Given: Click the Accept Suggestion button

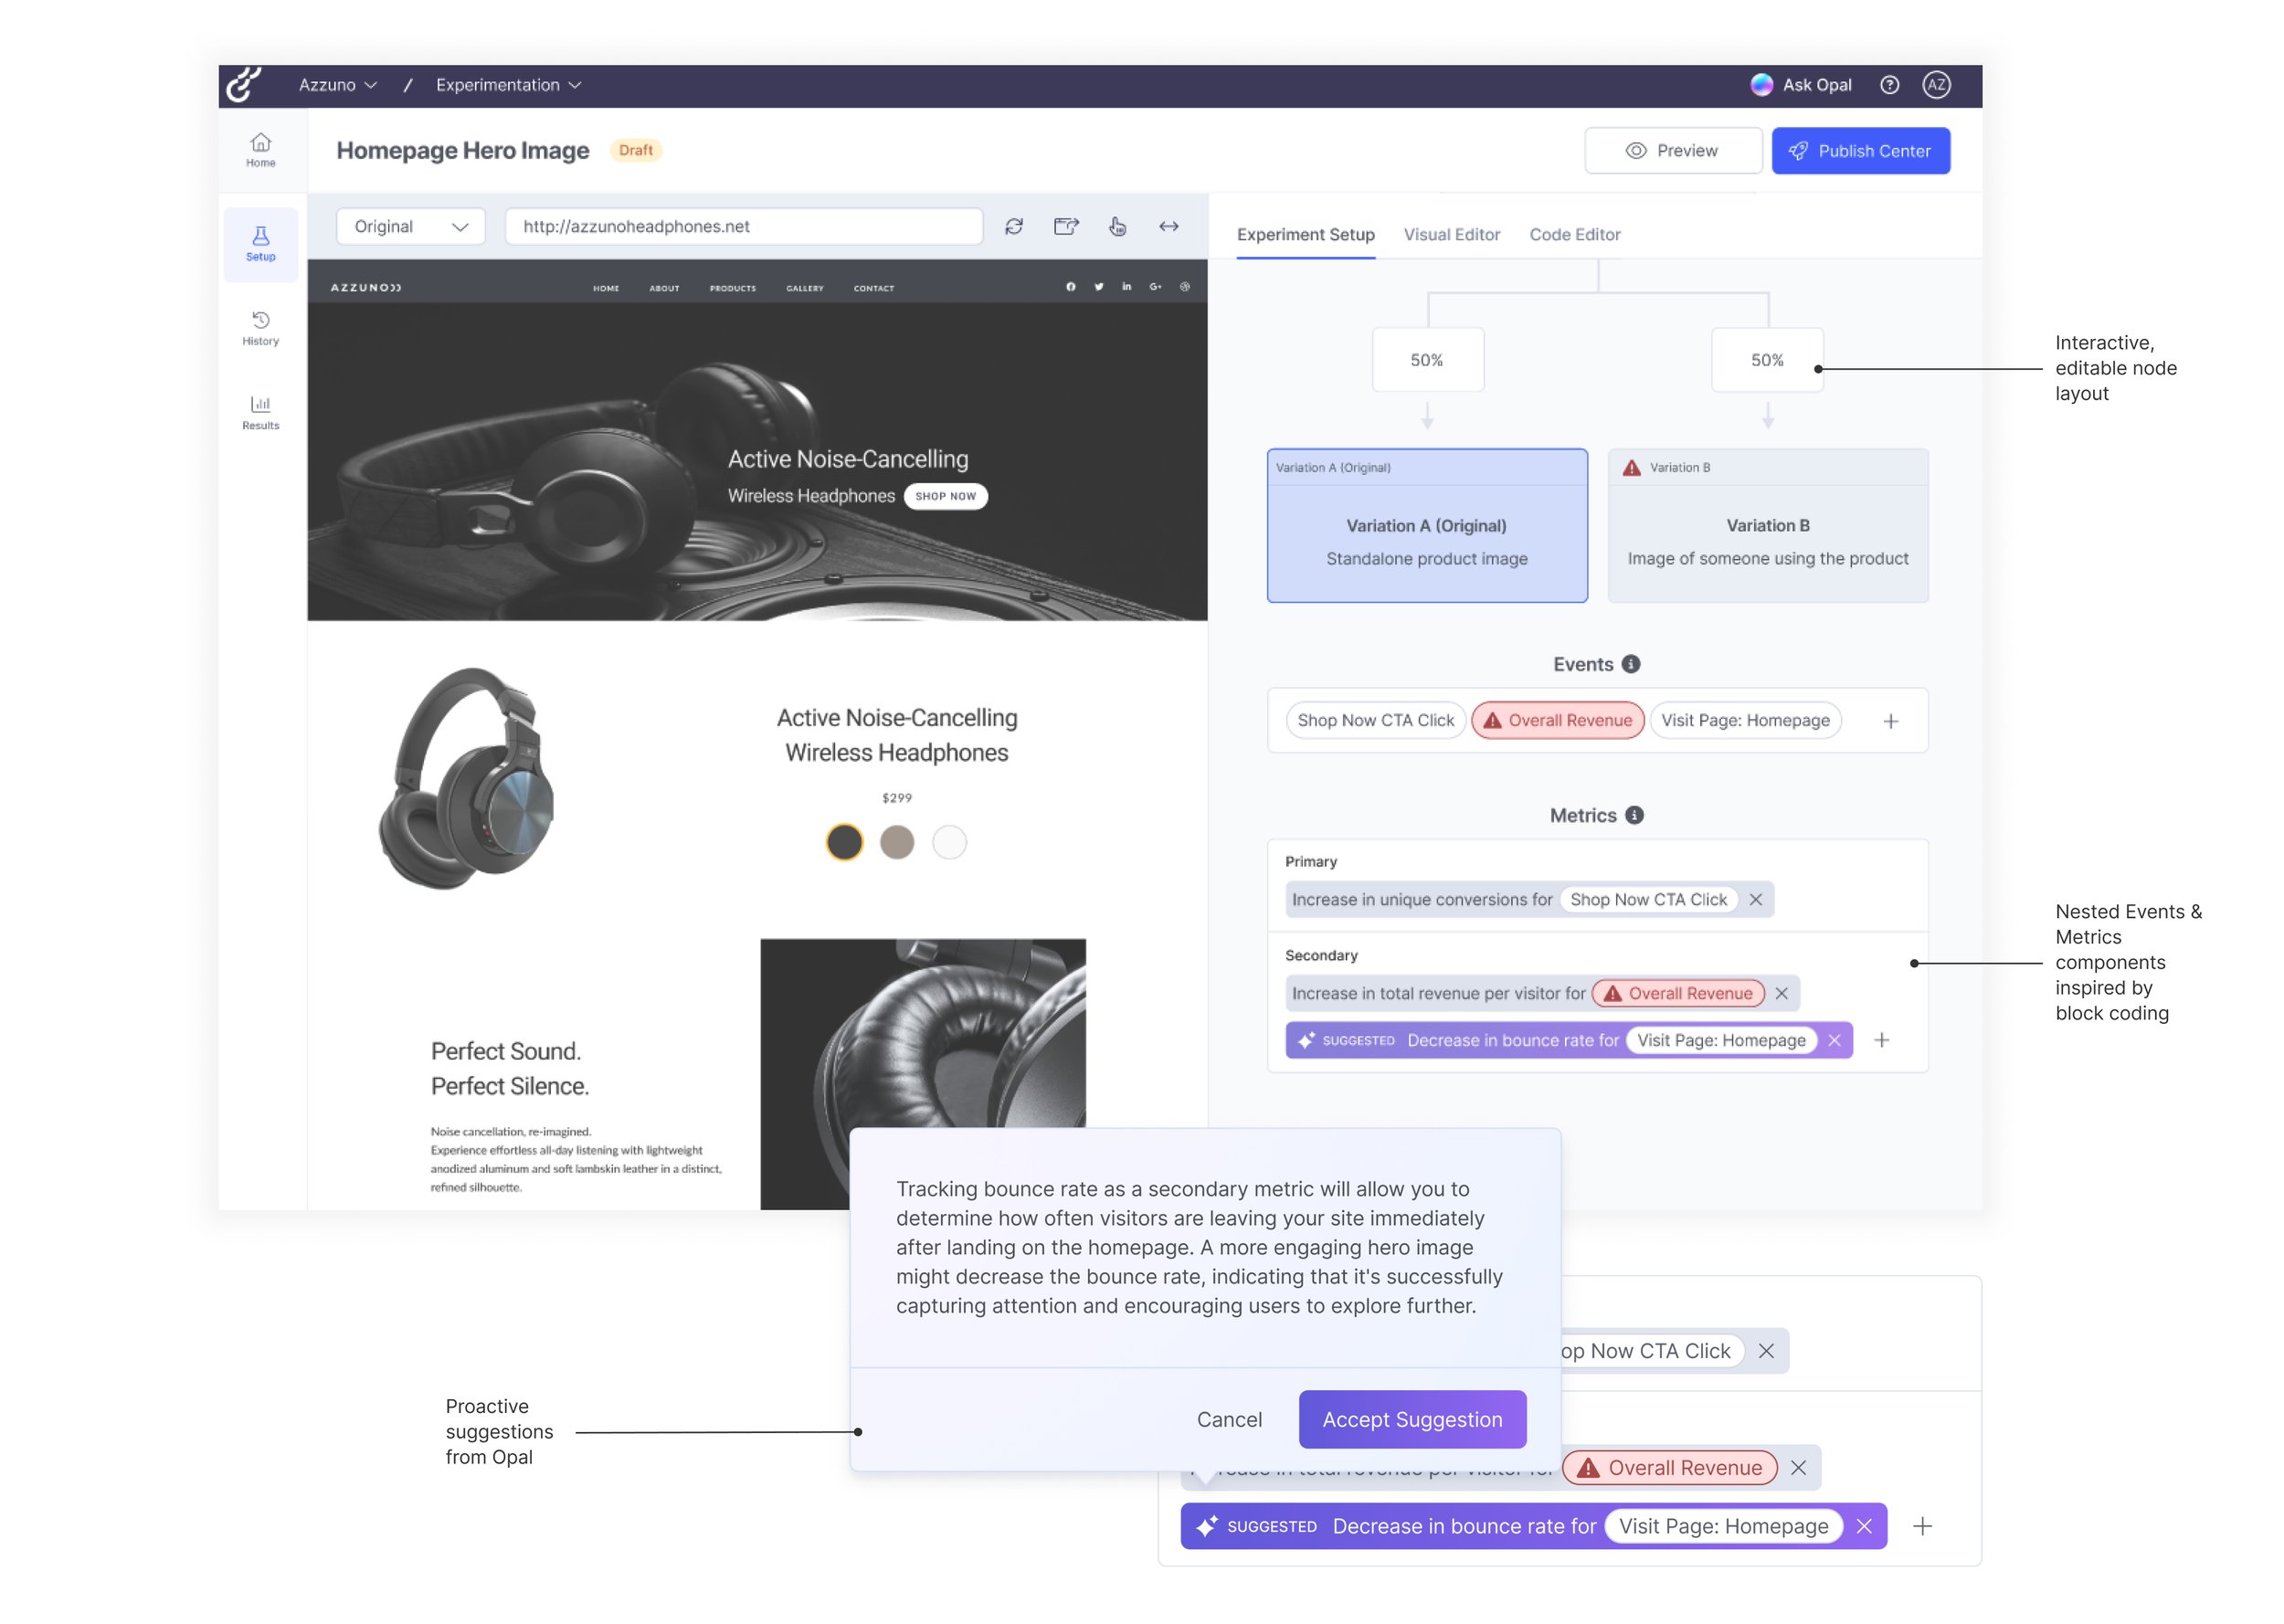Looking at the screenshot, I should pyautogui.click(x=1411, y=1419).
